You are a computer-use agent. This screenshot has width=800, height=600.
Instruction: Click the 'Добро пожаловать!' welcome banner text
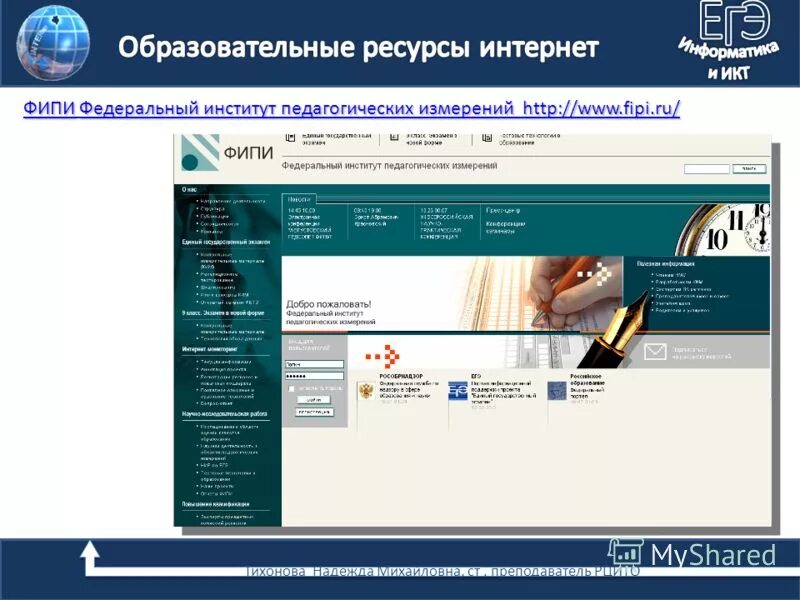coord(329,304)
